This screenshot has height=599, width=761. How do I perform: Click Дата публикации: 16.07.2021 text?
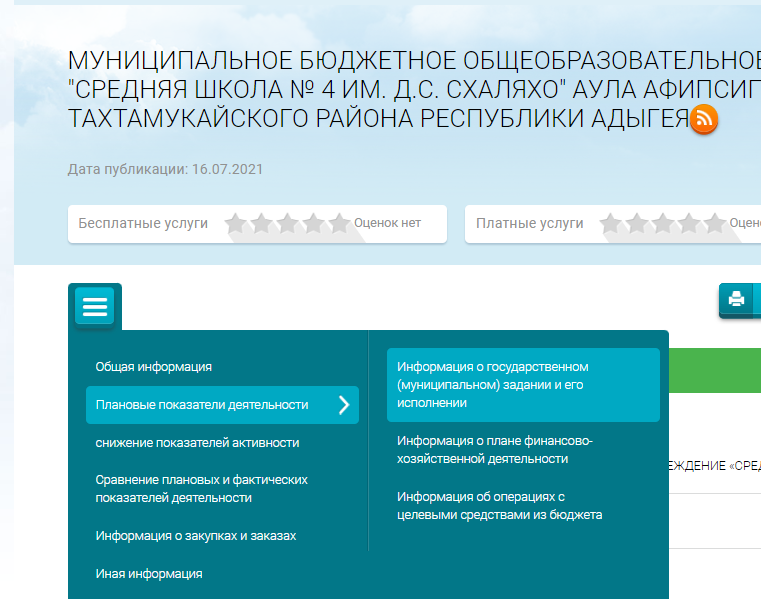(165, 169)
